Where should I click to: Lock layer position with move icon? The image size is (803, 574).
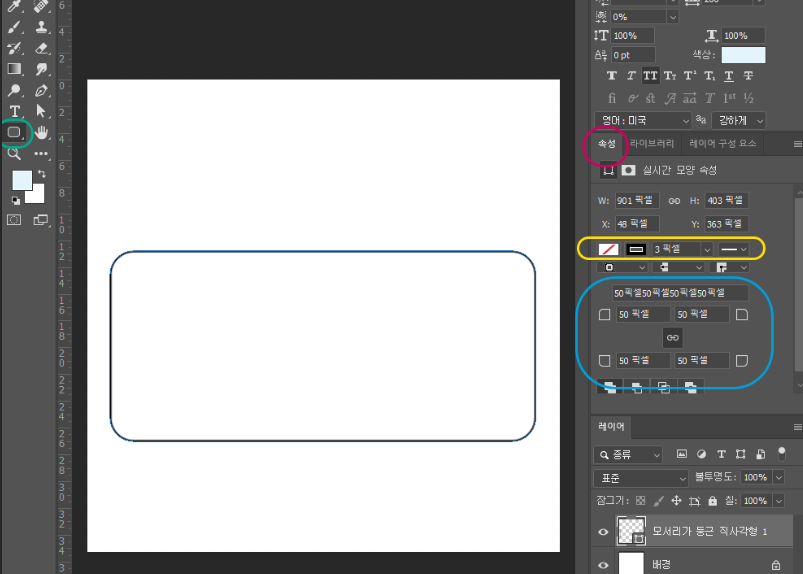click(676, 501)
